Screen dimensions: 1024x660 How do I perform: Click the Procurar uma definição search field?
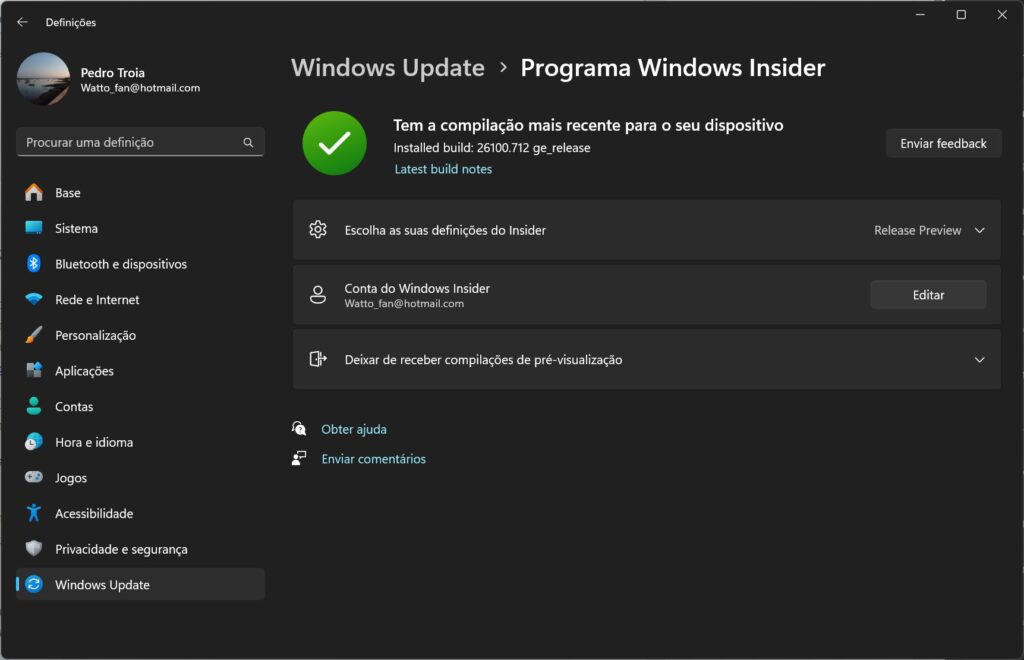(x=140, y=142)
